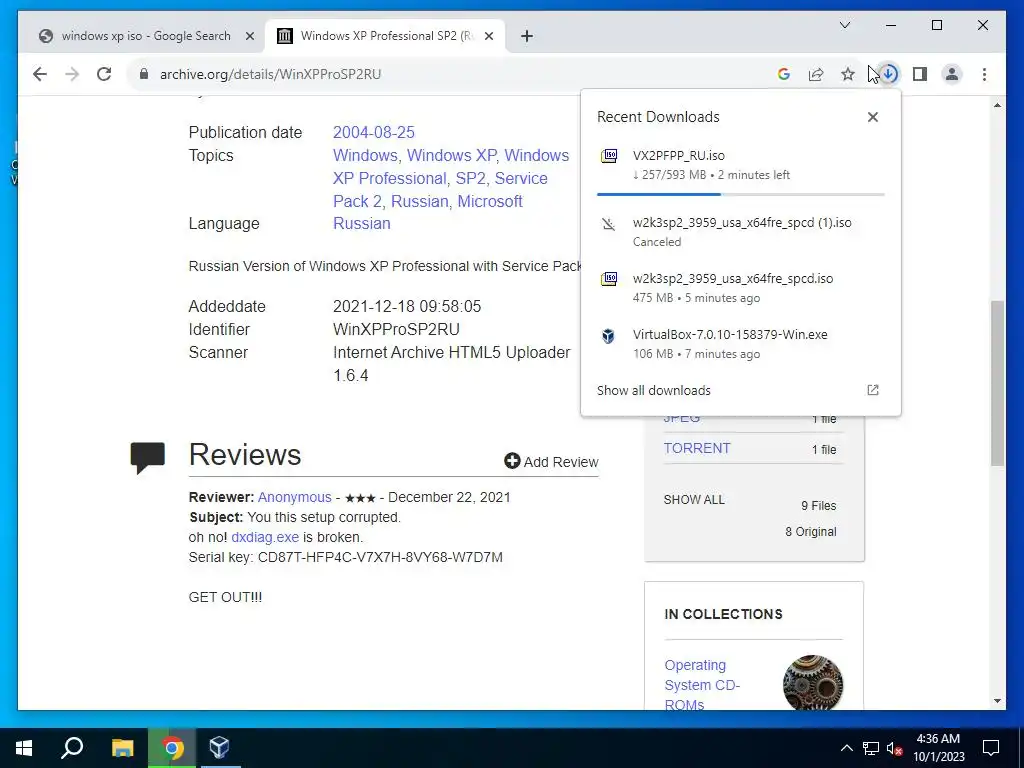The height and width of the screenshot is (768, 1024).
Task: Open publication date 2004-08-25 link
Action: [374, 132]
